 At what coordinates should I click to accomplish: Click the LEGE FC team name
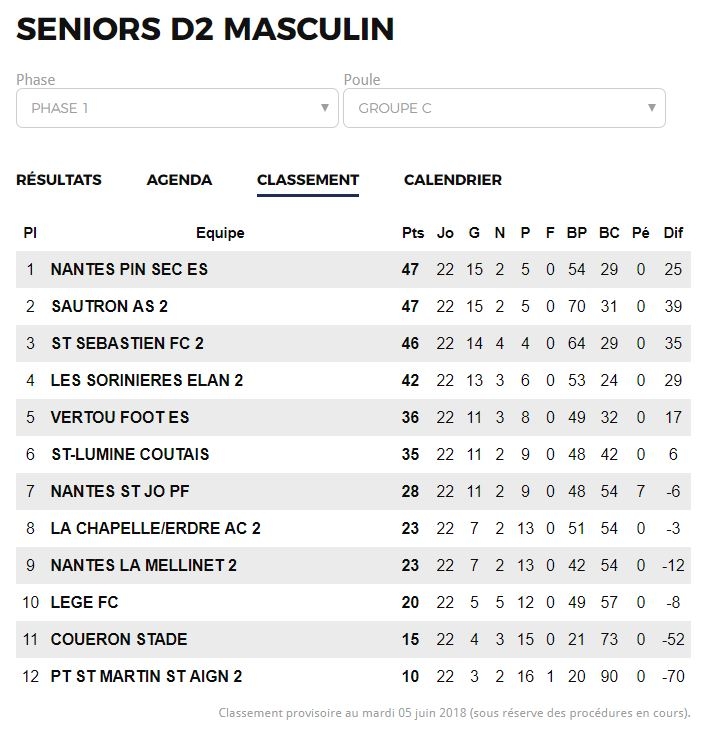85,602
